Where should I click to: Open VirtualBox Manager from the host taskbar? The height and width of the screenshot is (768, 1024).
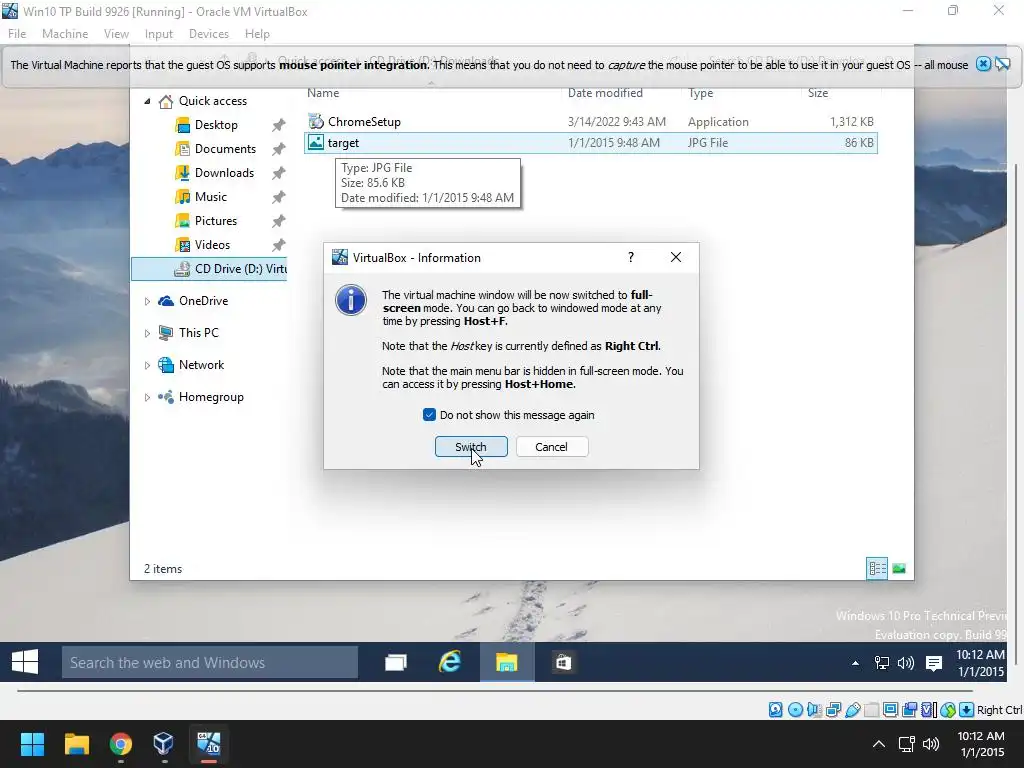click(x=163, y=744)
